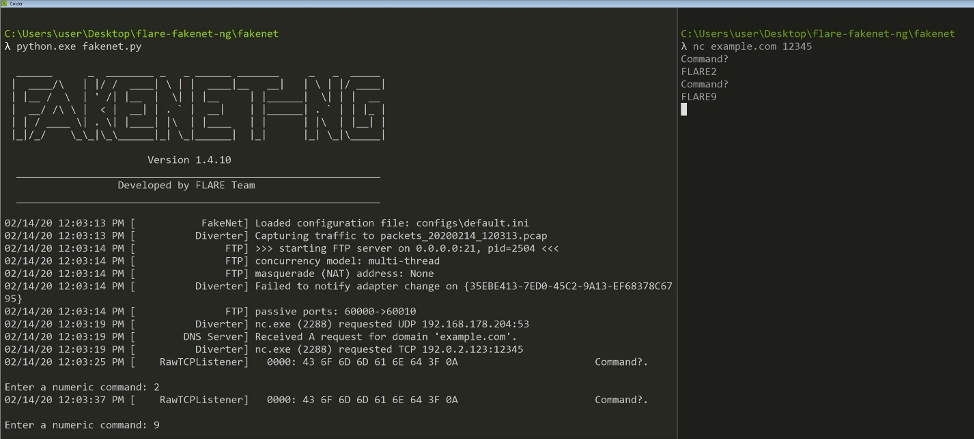Screen dimensions: 974x439
Task: Click the Cmder app icon in title bar
Action: click(x=4, y=4)
